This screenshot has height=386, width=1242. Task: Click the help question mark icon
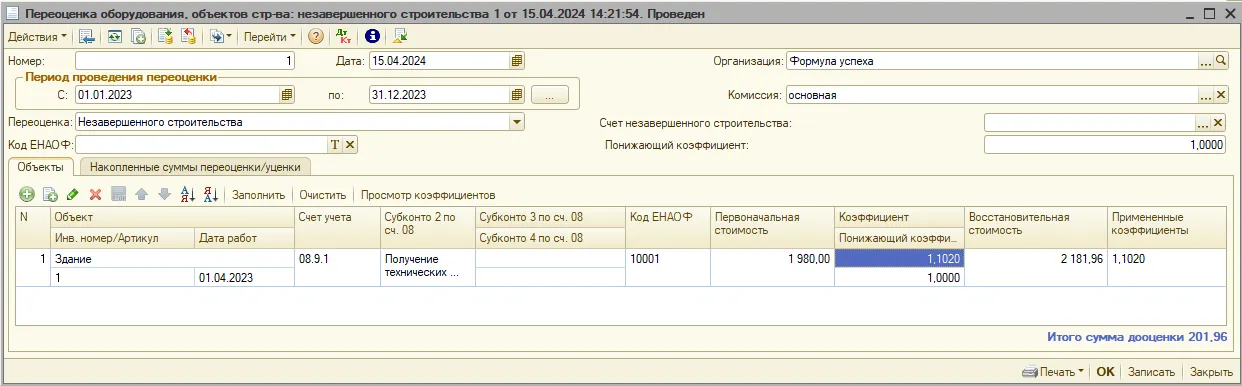coord(316,36)
